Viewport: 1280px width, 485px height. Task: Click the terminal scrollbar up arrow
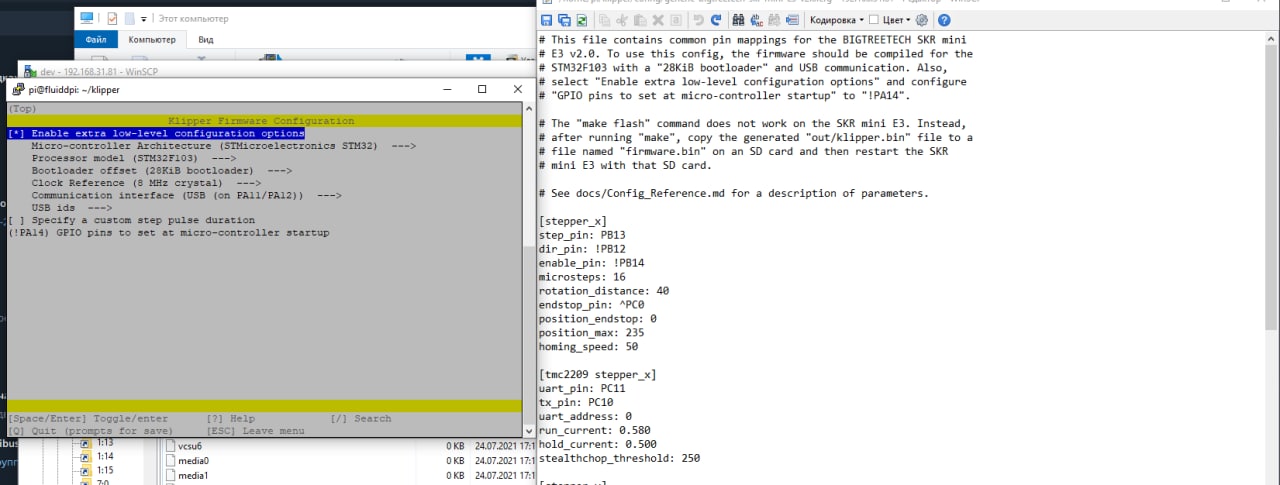tap(529, 108)
